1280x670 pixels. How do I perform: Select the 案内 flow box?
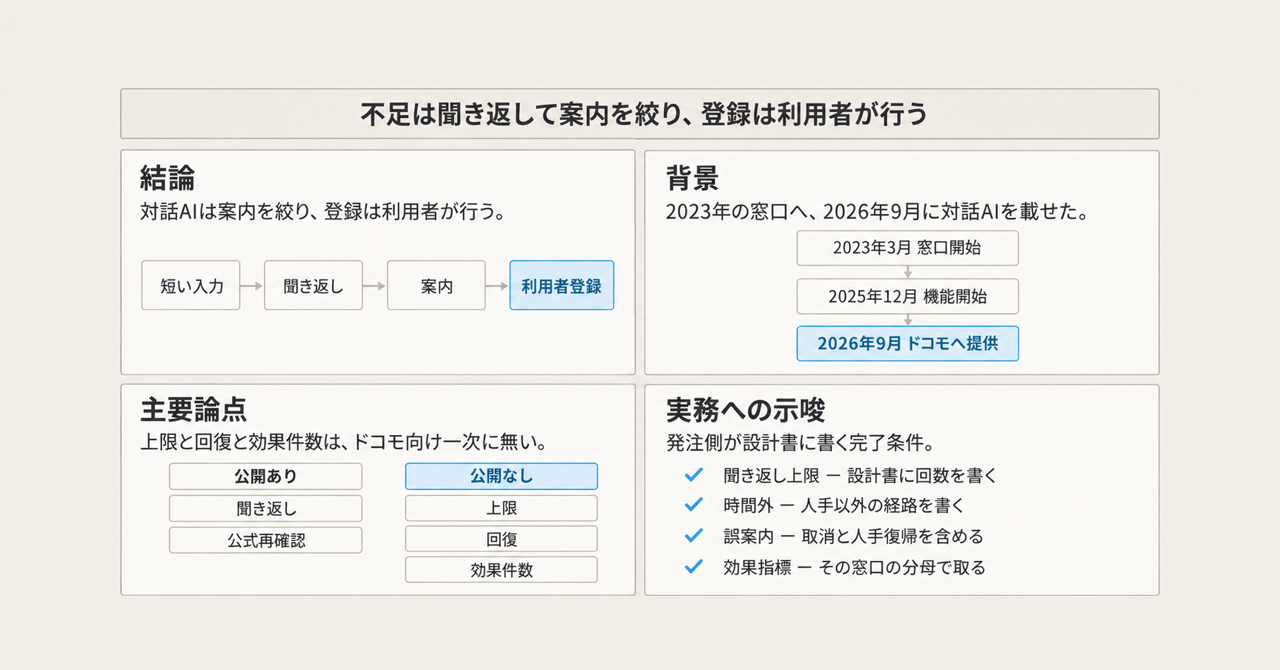[x=436, y=286]
